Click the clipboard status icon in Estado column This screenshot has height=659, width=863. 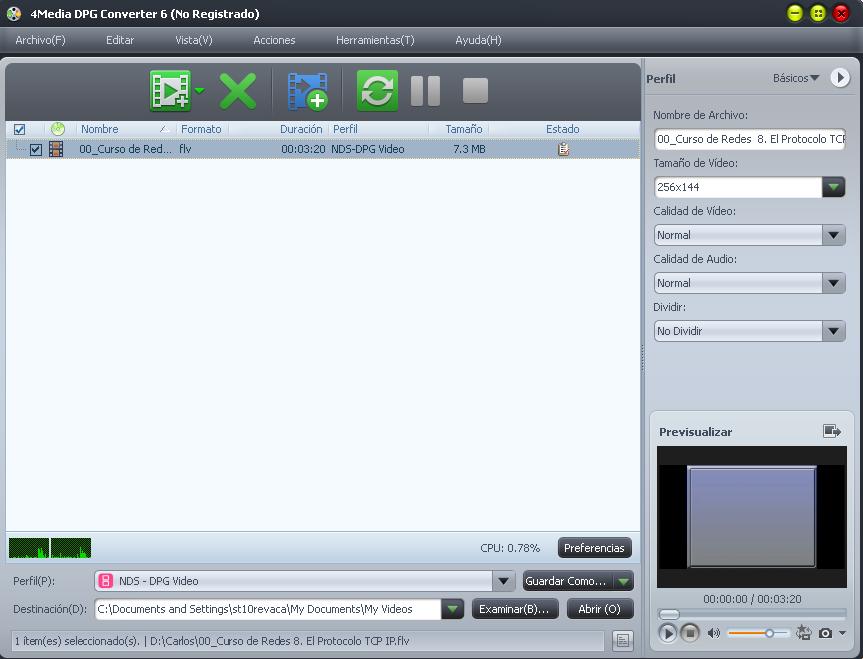[563, 149]
